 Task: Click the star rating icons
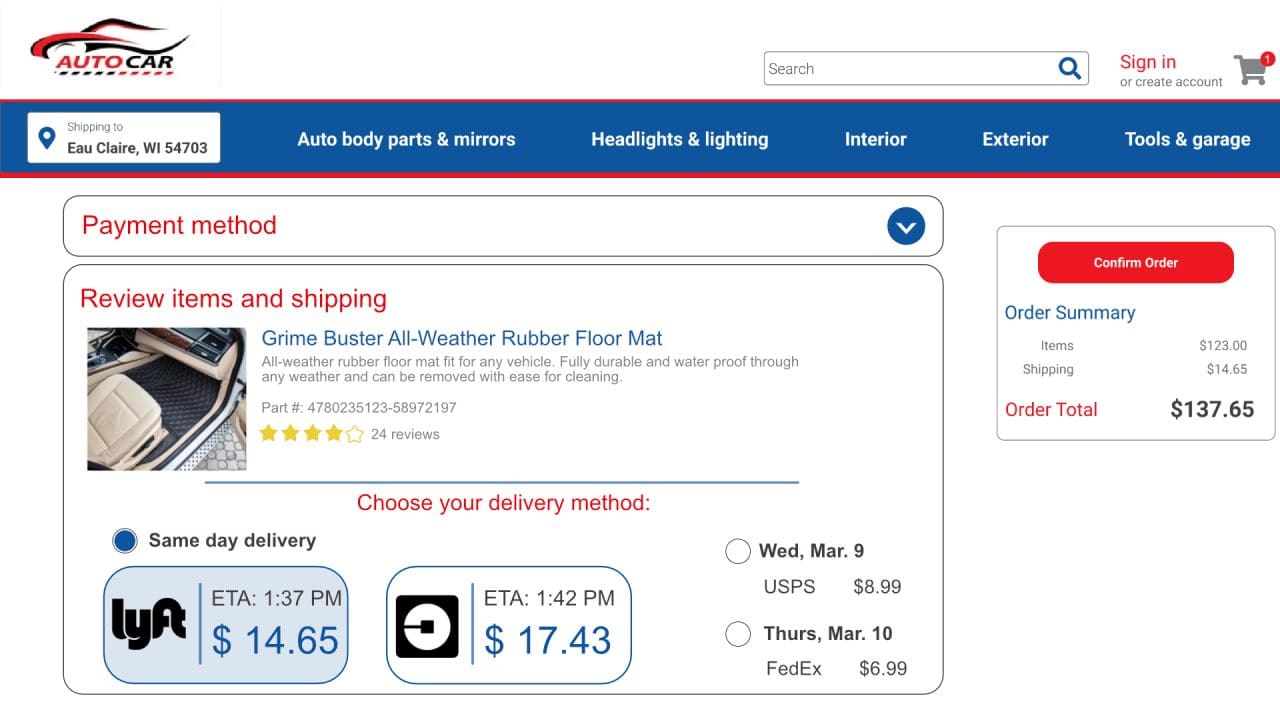pyautogui.click(x=311, y=434)
